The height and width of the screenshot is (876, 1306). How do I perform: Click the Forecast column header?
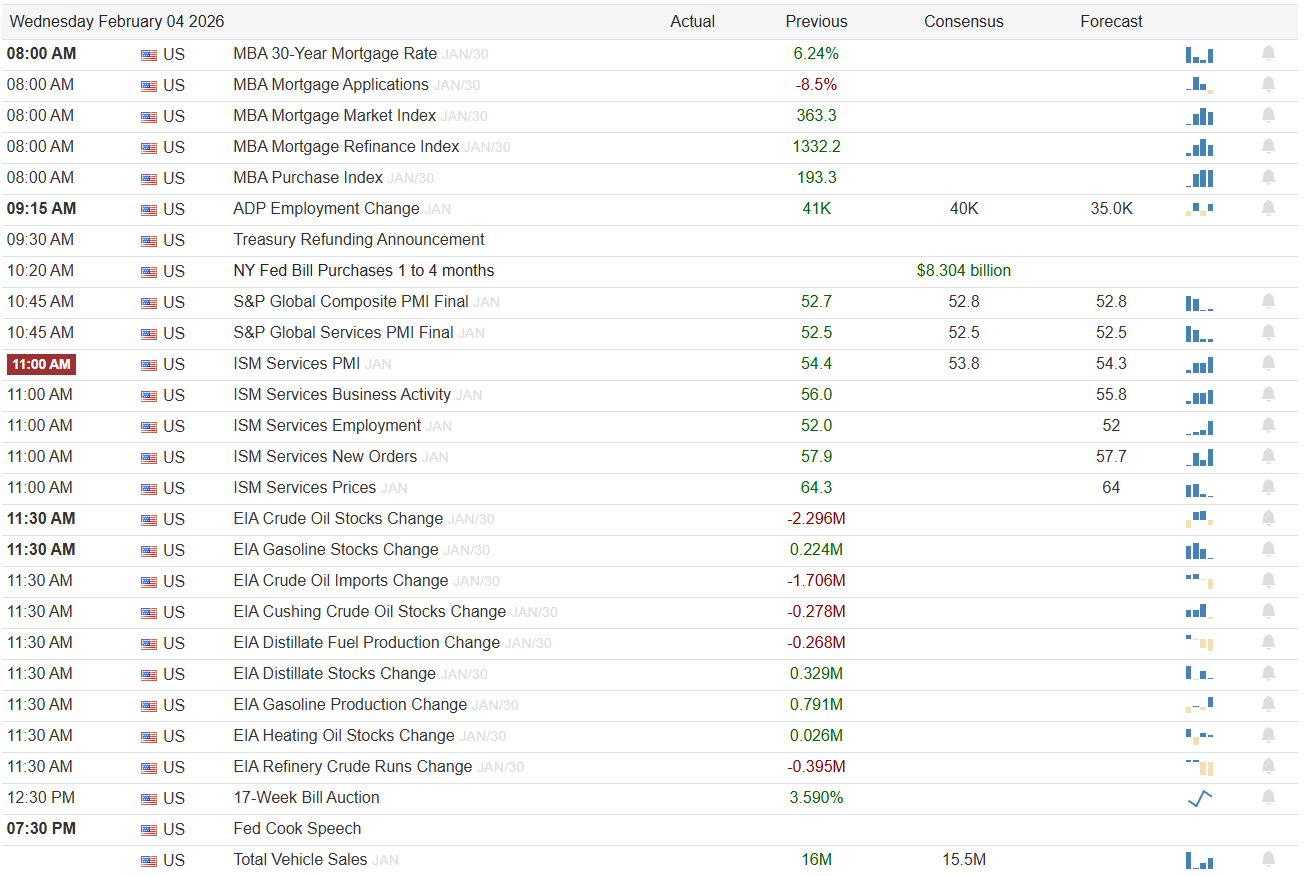(x=1111, y=21)
